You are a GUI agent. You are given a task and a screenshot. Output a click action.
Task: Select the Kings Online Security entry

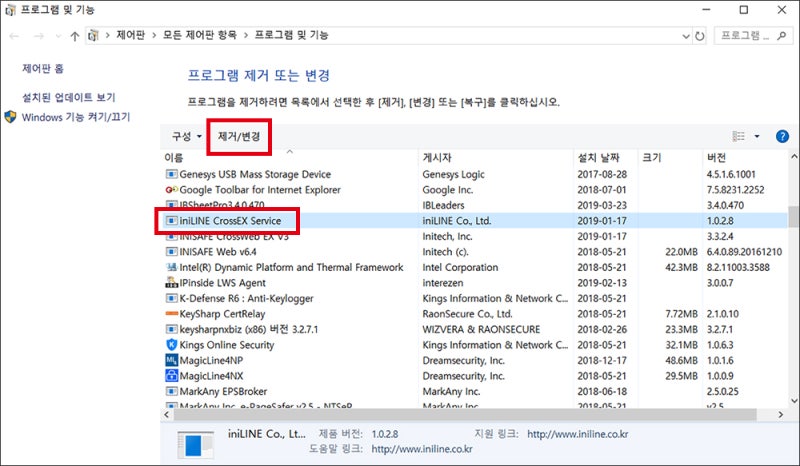click(474, 345)
